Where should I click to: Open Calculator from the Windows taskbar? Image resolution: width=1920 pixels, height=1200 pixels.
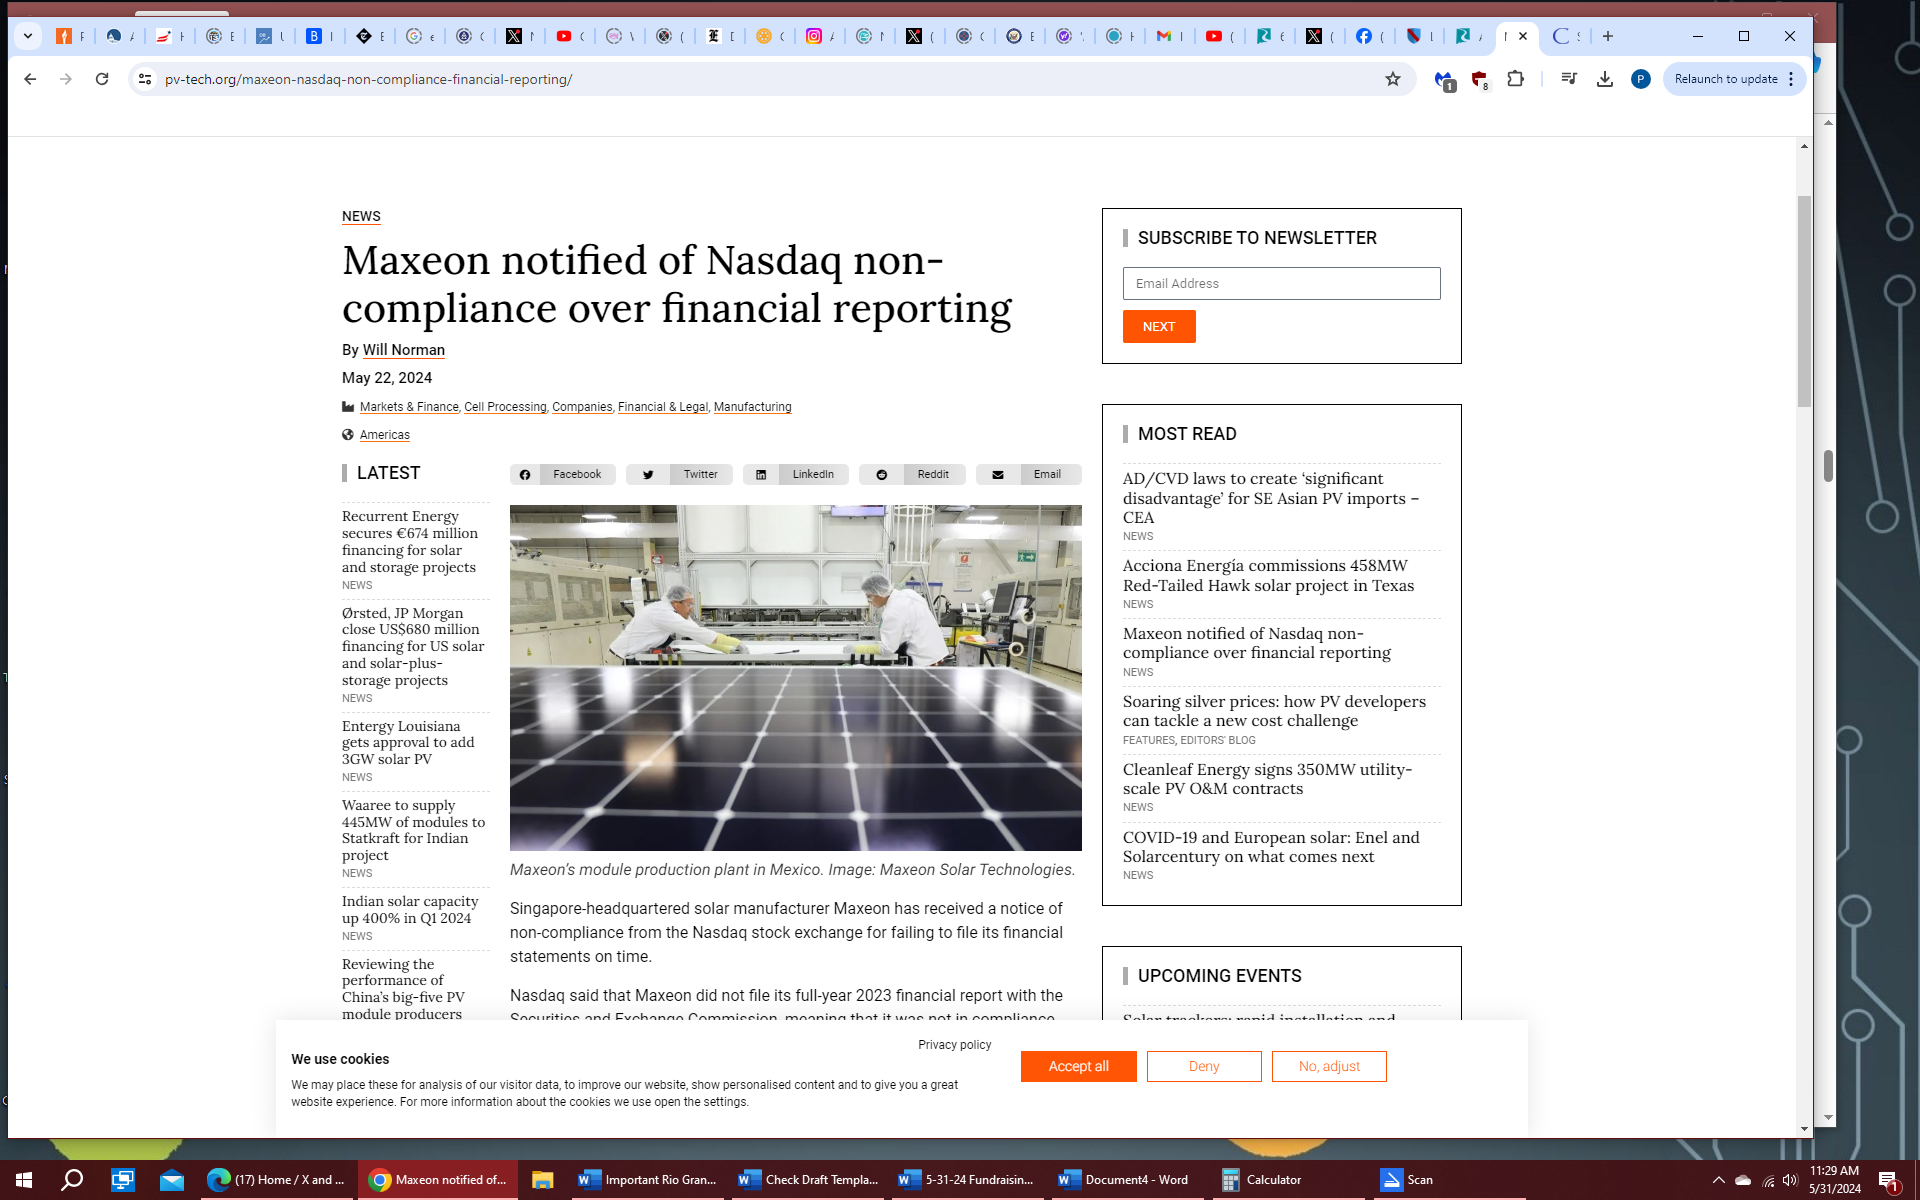pyautogui.click(x=1262, y=1180)
